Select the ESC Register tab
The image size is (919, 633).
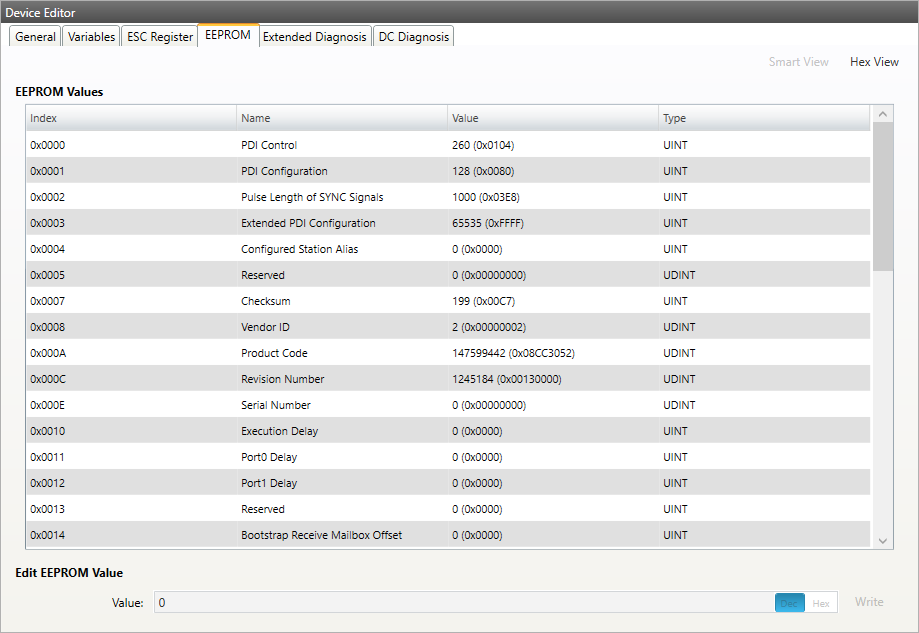tap(160, 37)
